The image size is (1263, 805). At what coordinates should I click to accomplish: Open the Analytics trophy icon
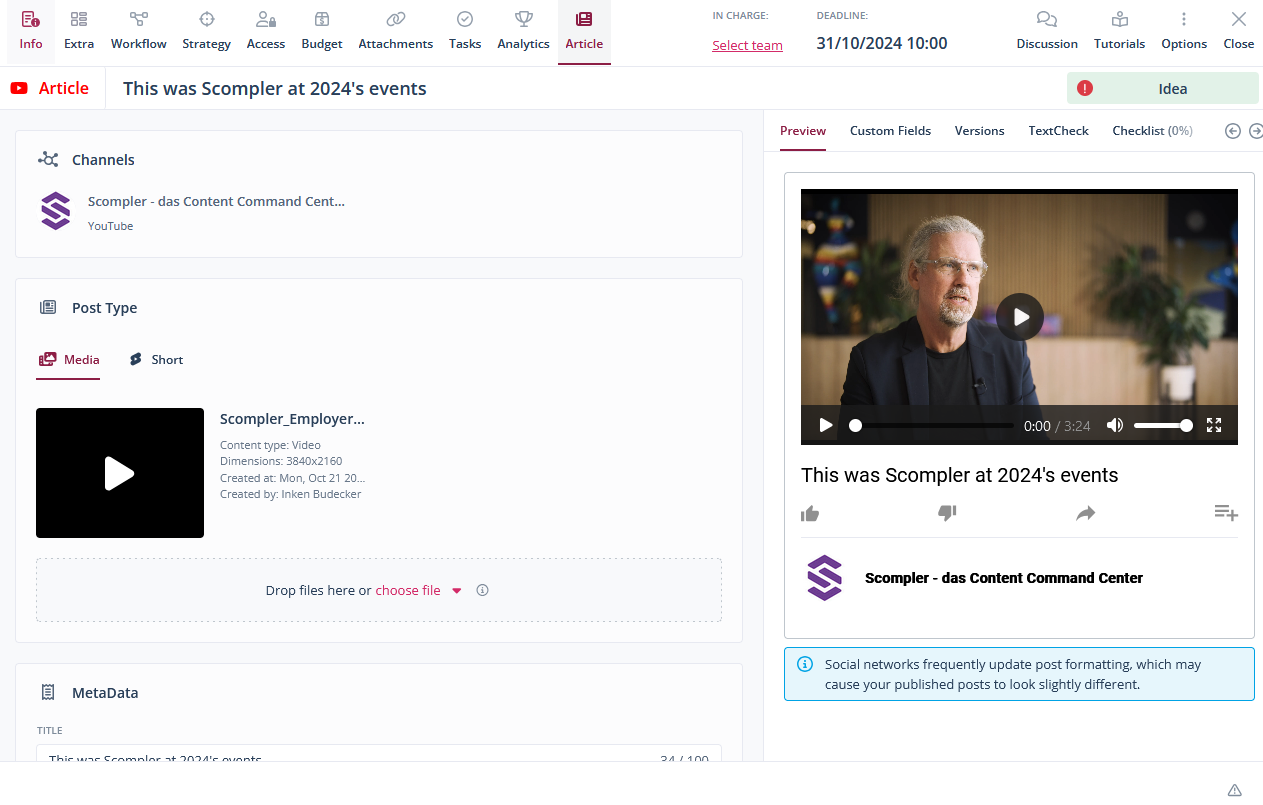523,20
